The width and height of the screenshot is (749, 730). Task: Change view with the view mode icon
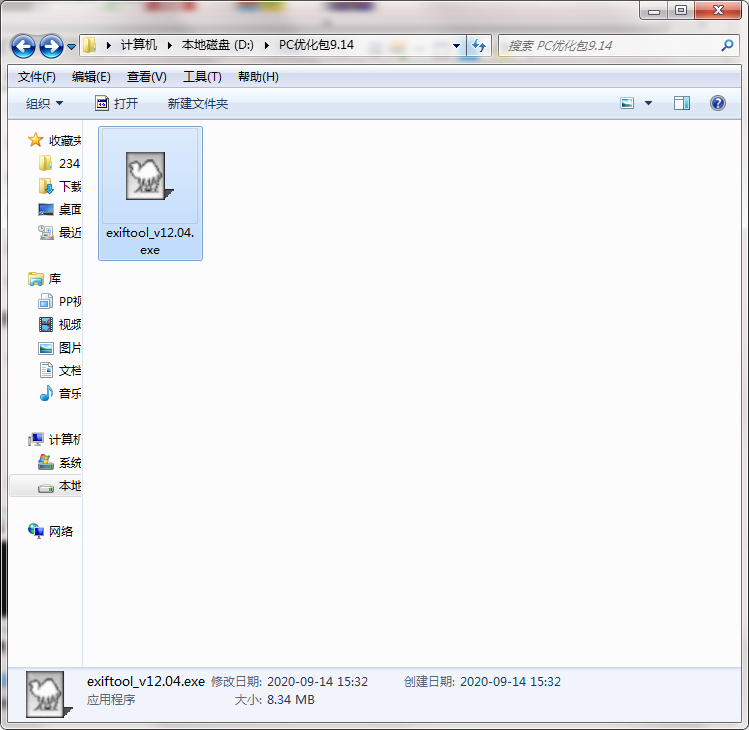point(627,103)
